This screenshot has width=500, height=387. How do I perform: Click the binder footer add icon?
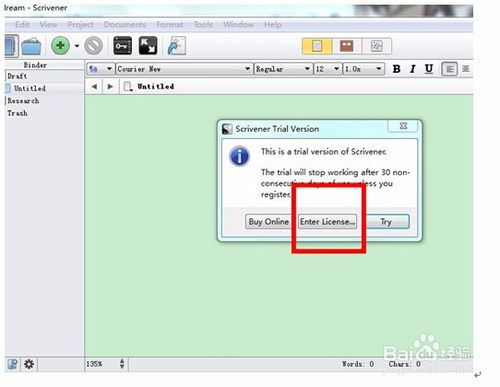click(13, 364)
